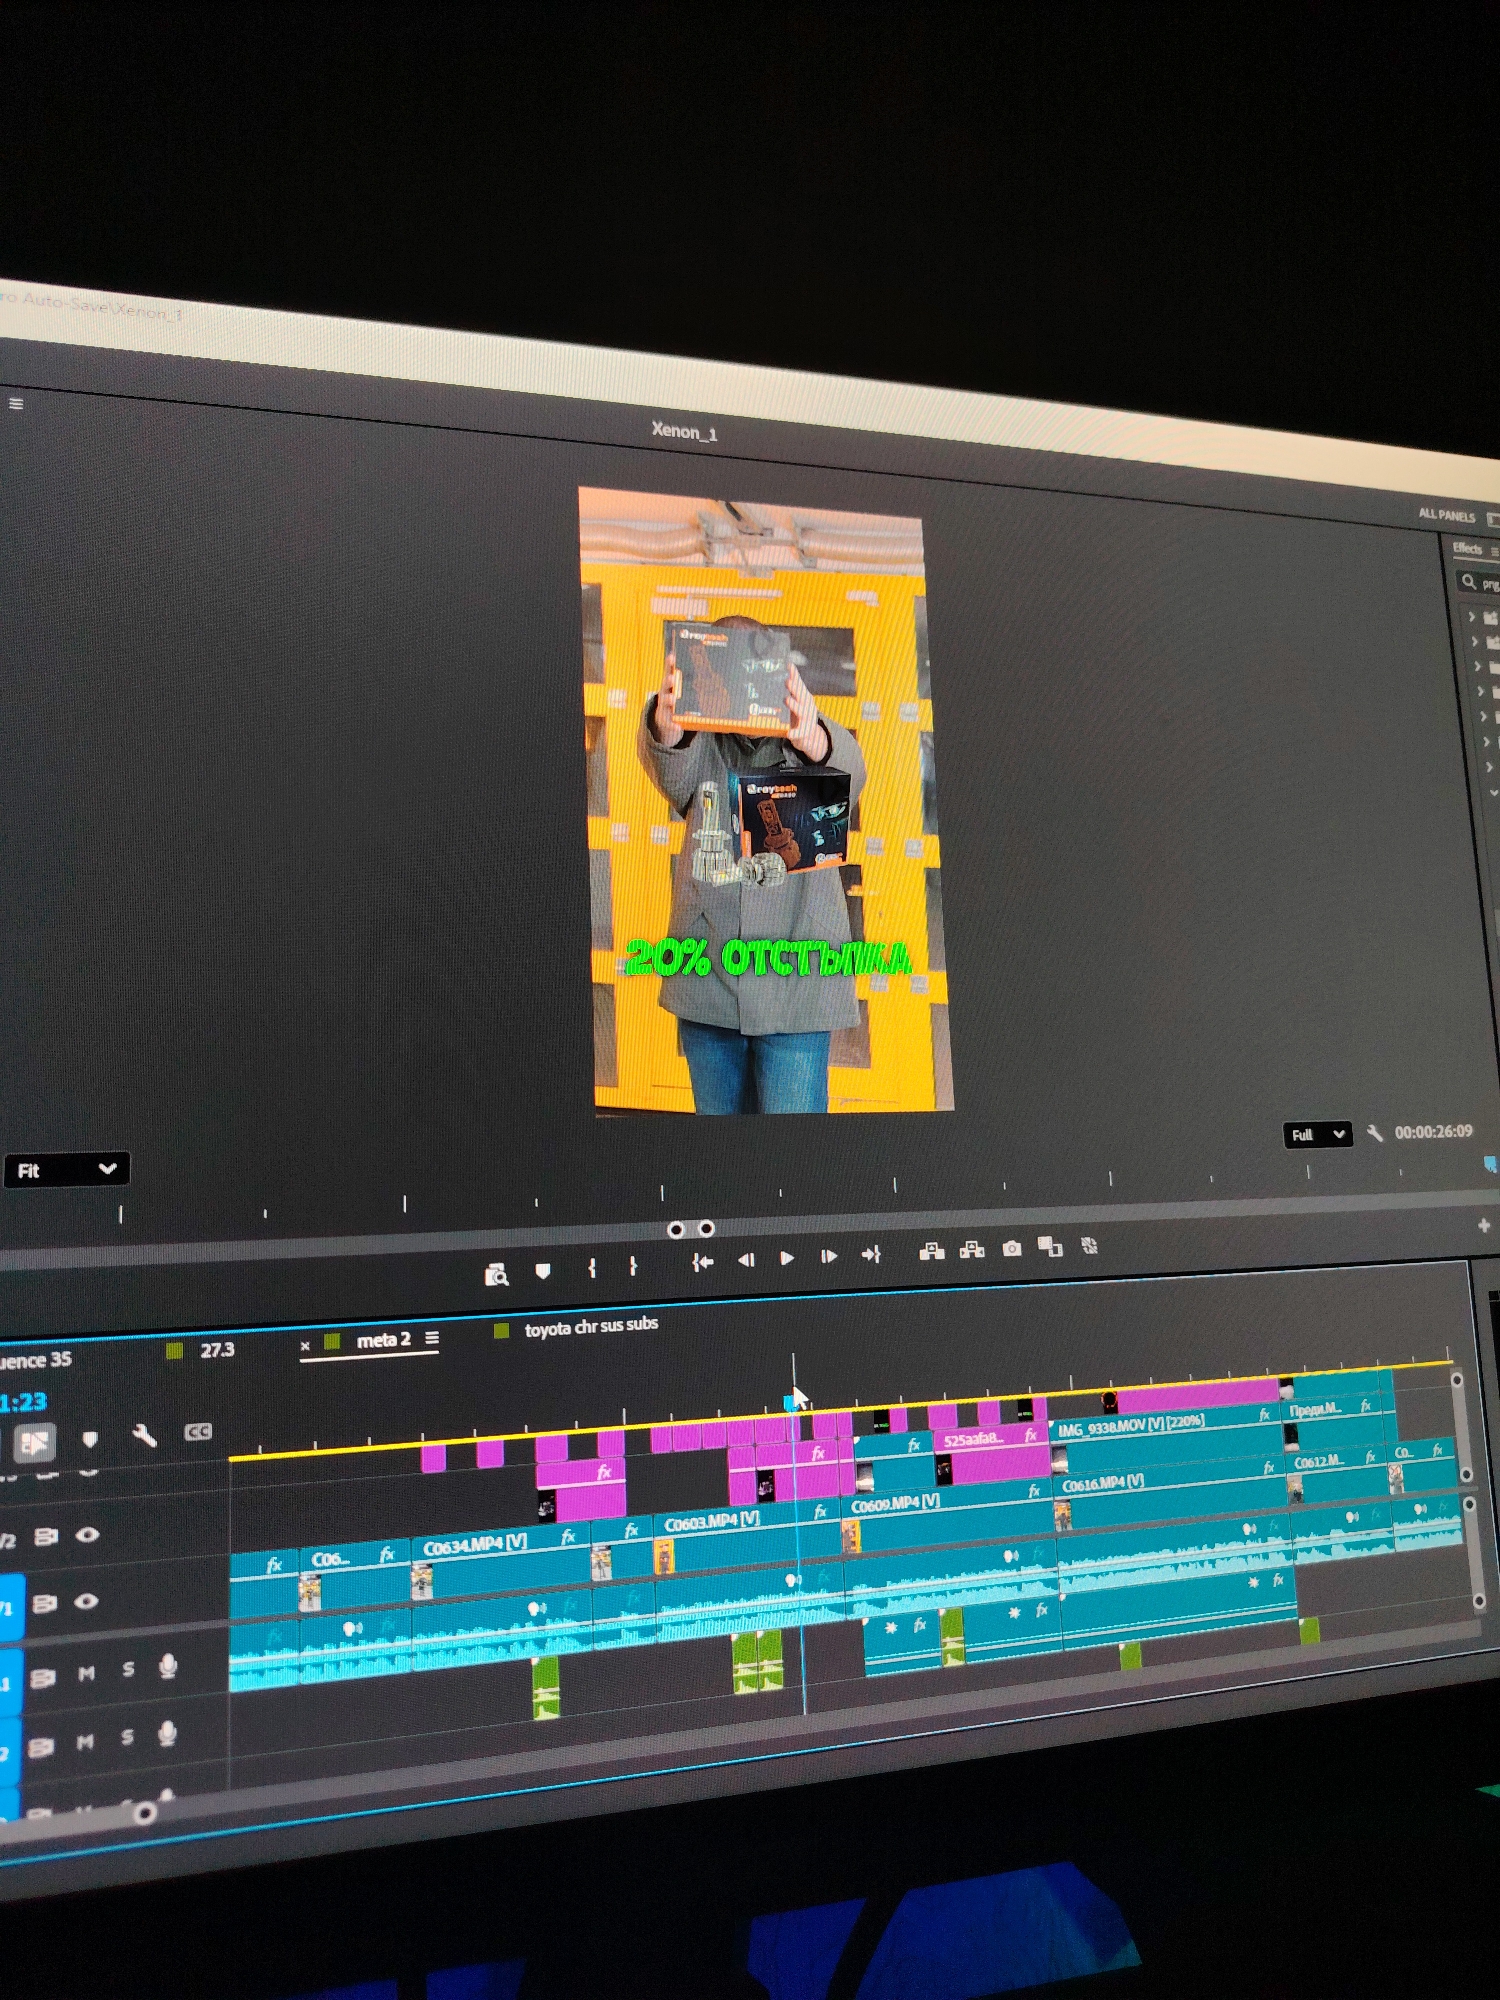
Task: Expand the first Effects bin chevron
Action: pyautogui.click(x=1471, y=616)
